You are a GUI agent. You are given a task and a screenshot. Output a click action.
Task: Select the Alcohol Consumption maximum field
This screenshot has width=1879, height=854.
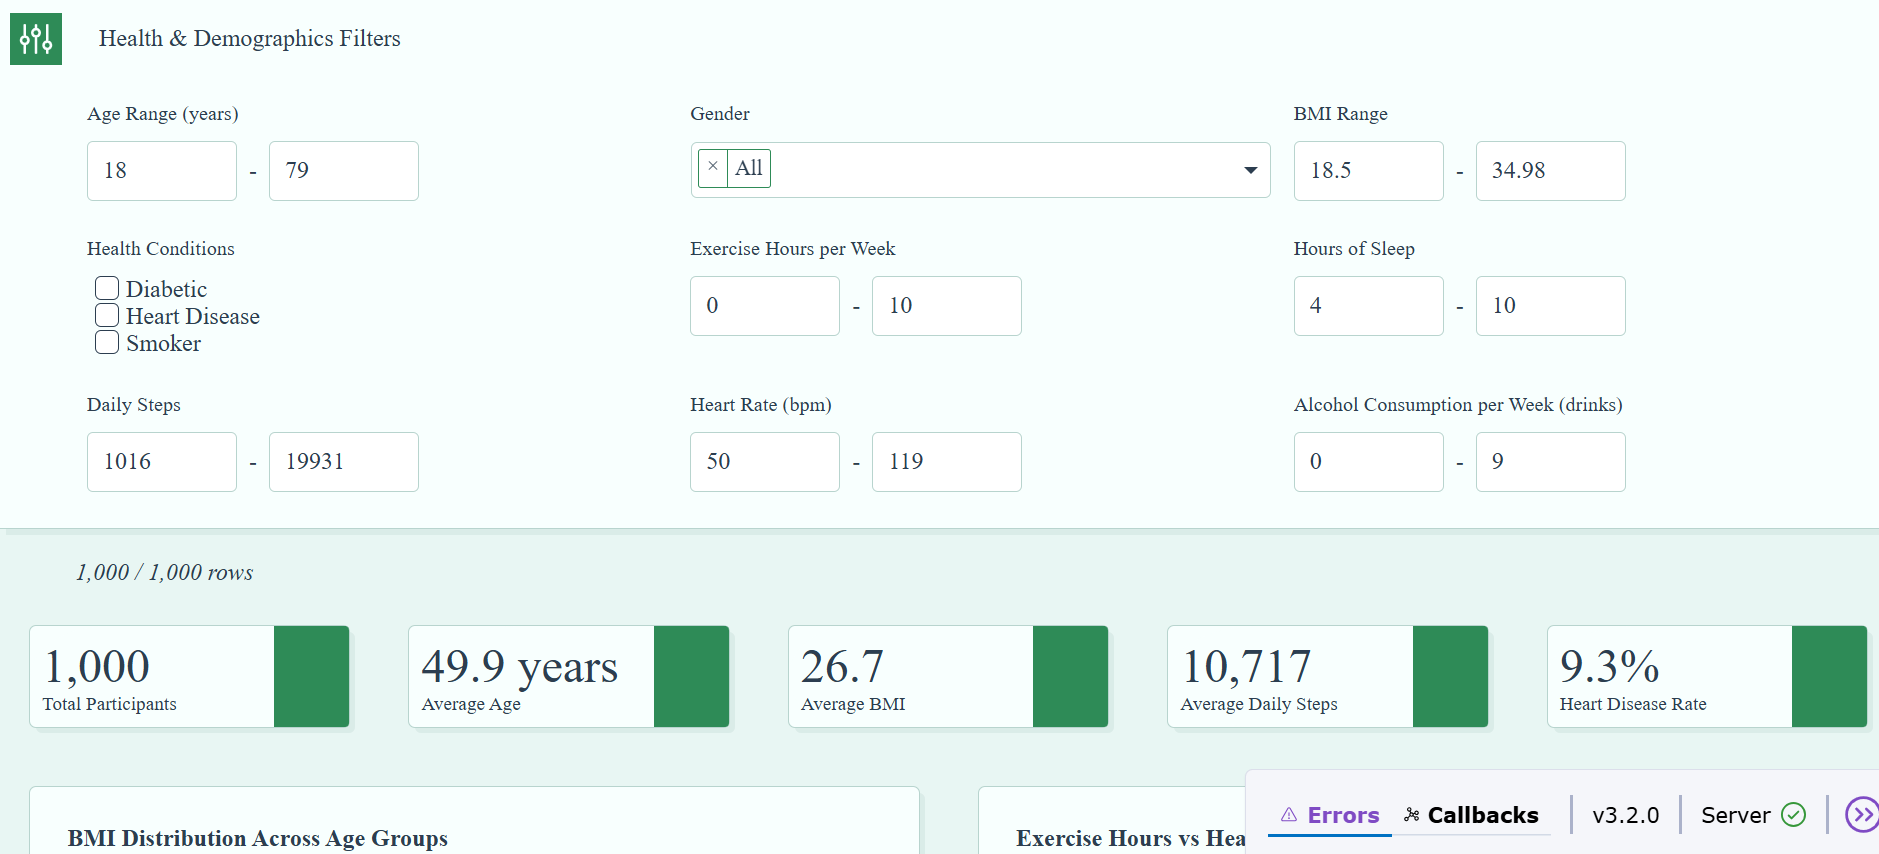point(1551,462)
